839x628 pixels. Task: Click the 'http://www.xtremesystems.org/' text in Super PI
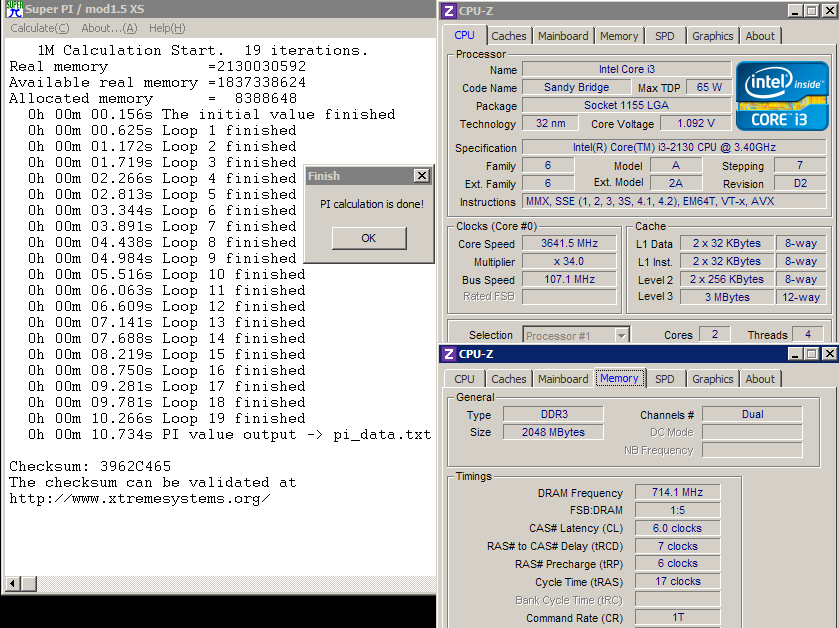(x=140, y=499)
